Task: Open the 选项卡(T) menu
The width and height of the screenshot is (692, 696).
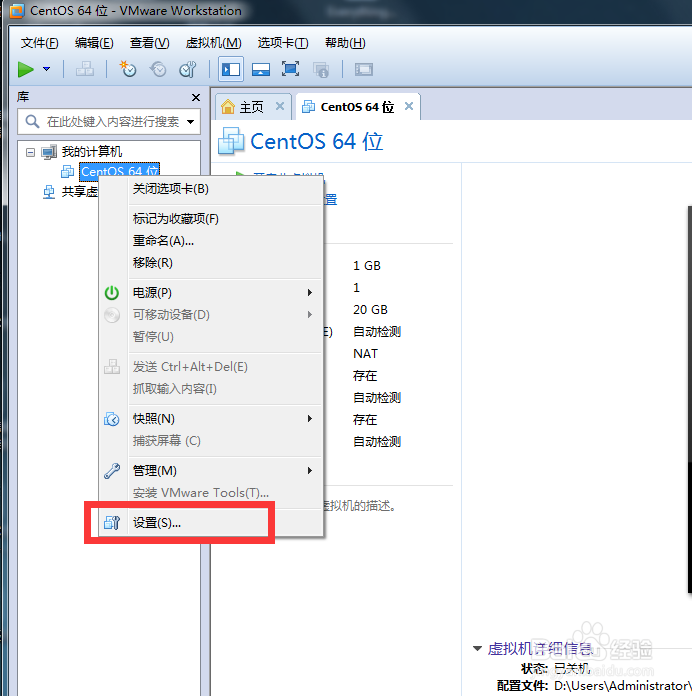Action: [283, 43]
